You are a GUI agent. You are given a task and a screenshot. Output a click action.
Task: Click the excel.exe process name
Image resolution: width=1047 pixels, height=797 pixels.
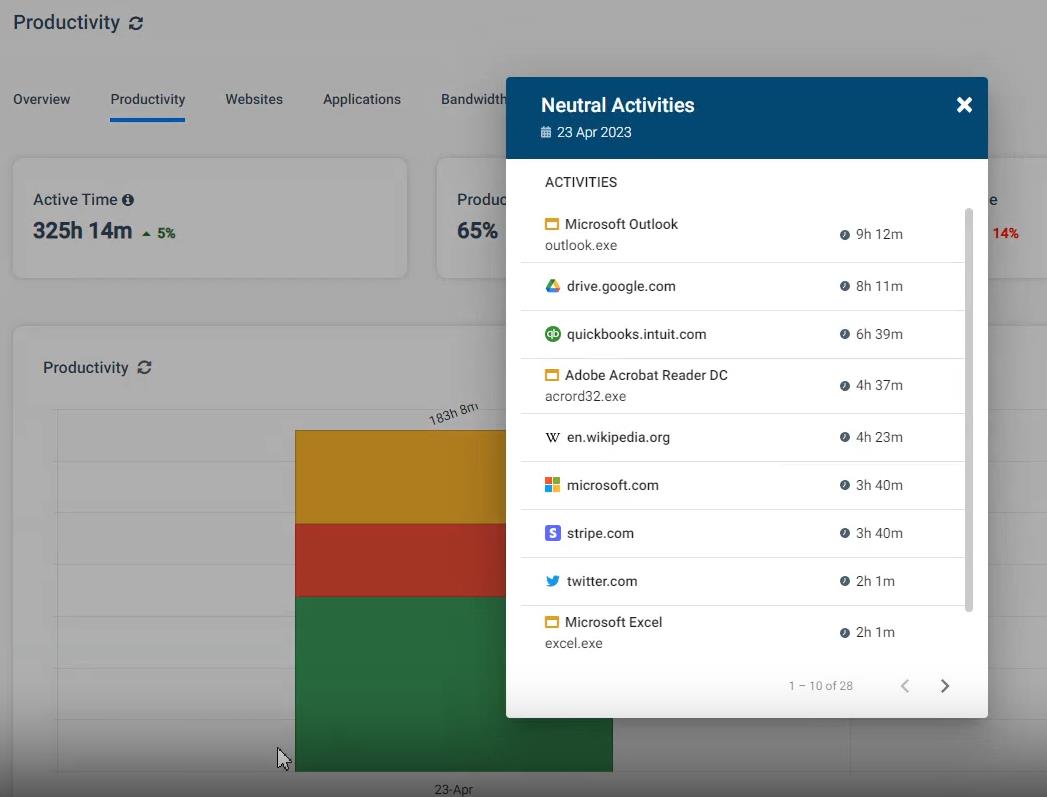(574, 643)
